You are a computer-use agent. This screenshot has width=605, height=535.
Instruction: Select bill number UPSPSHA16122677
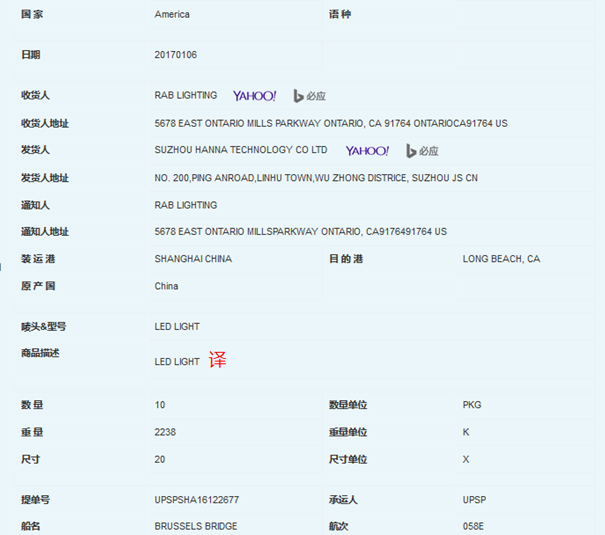(197, 500)
